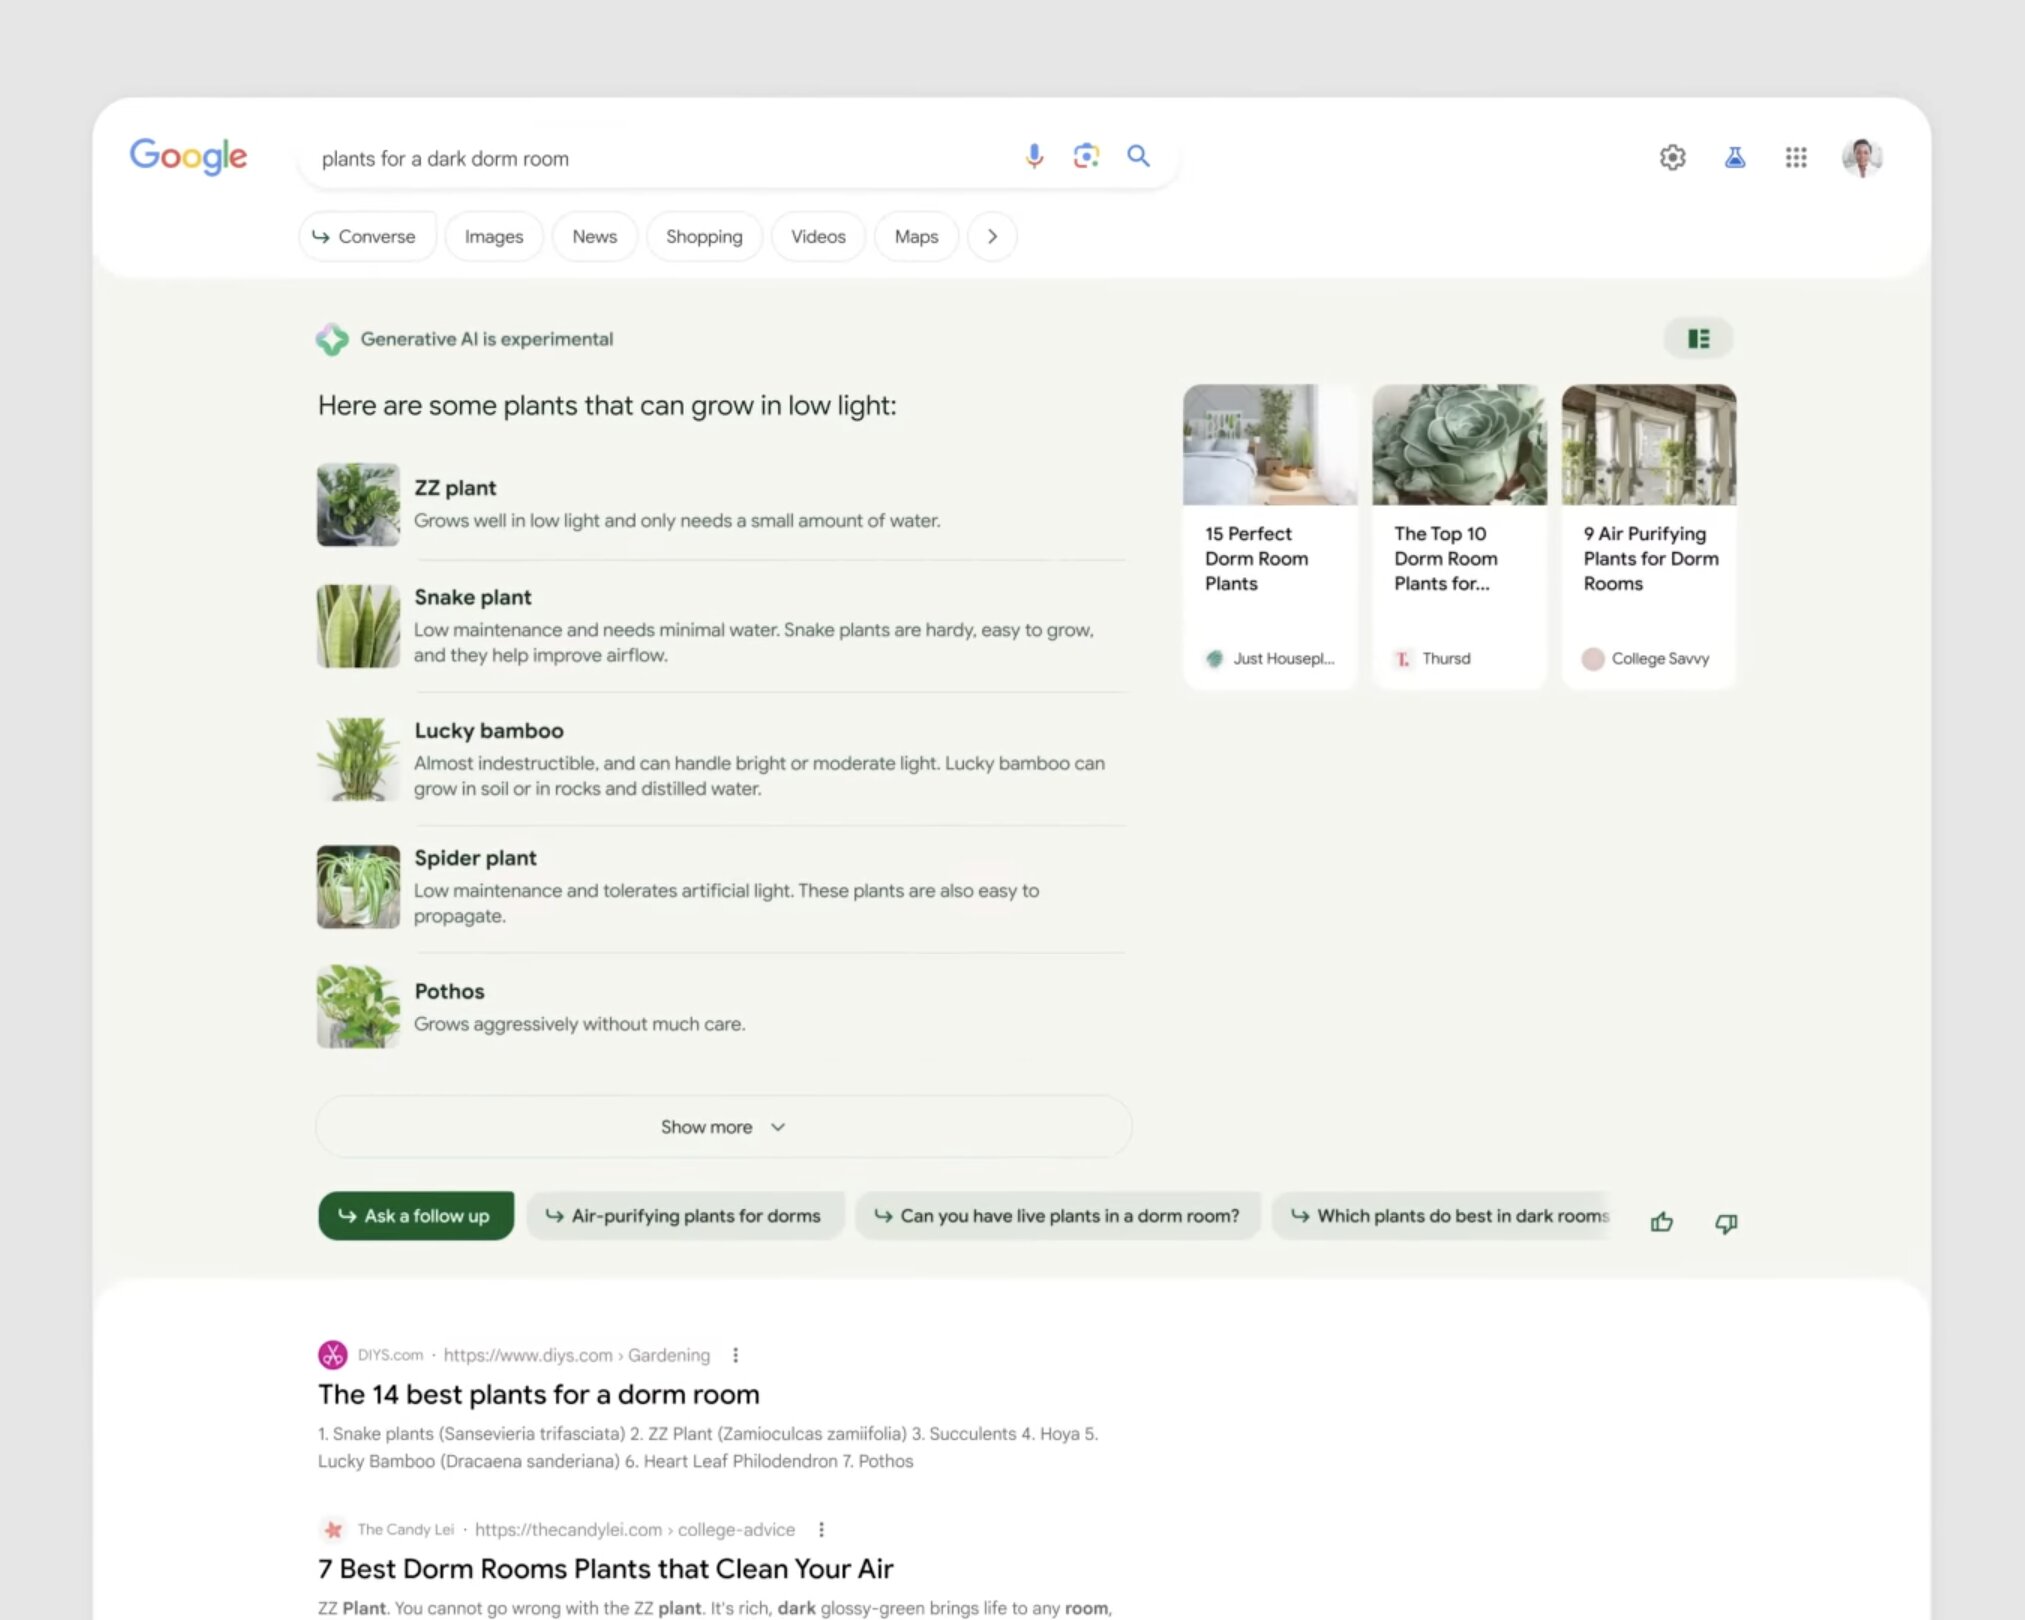The height and width of the screenshot is (1620, 2025).
Task: Open Pothos thumbnail
Action: click(358, 1006)
